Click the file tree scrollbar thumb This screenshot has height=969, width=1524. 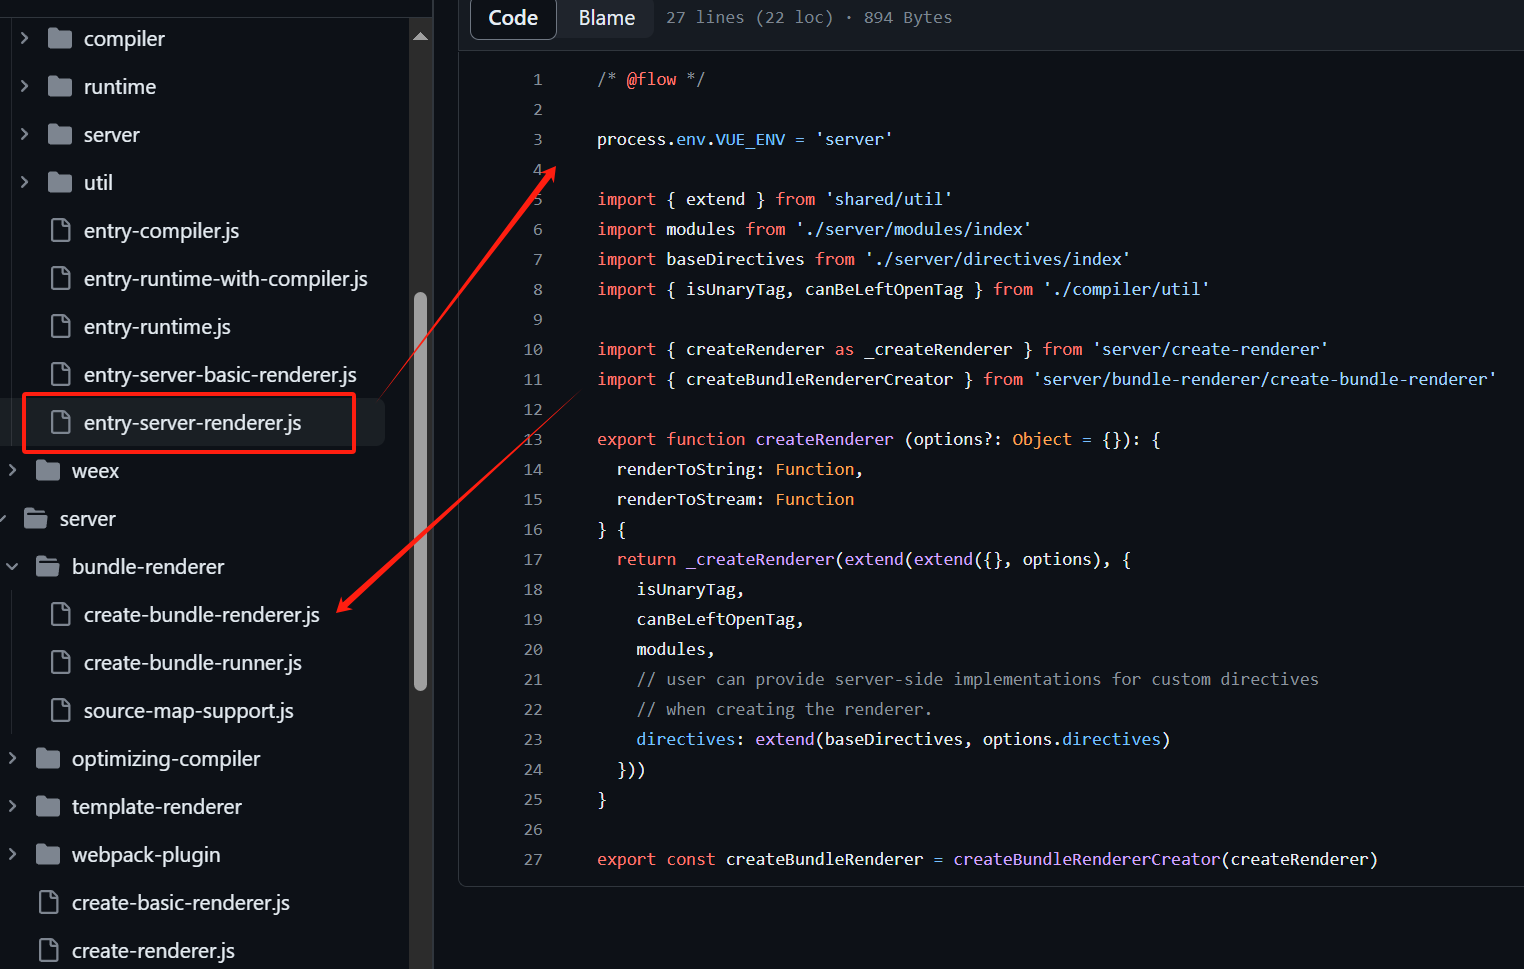(x=421, y=491)
